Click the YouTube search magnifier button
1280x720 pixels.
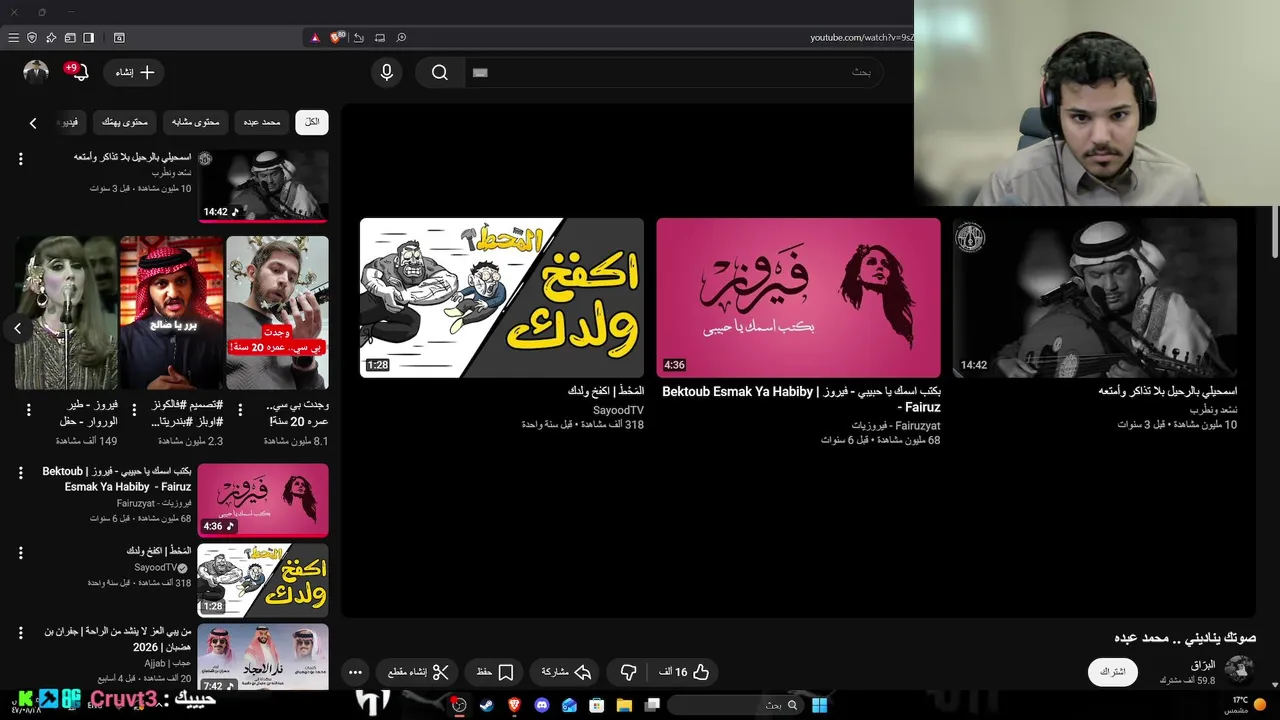[x=440, y=72]
